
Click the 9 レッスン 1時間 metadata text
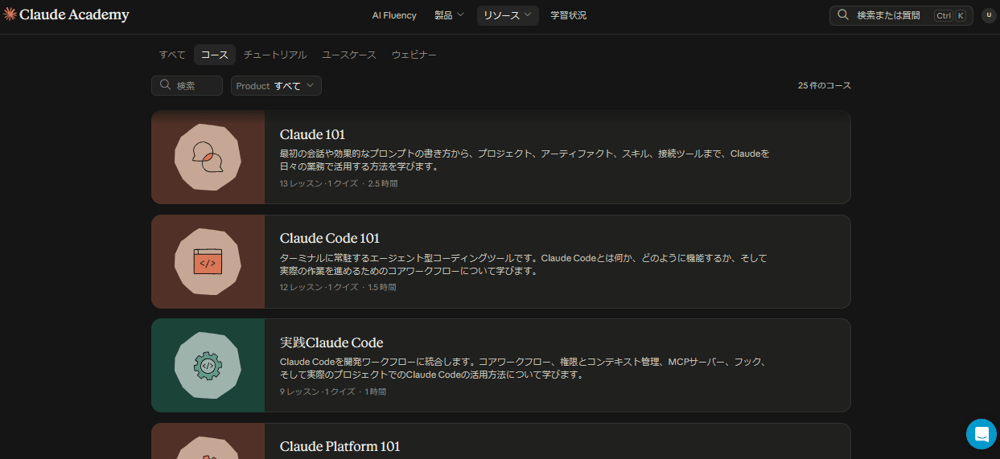333,391
